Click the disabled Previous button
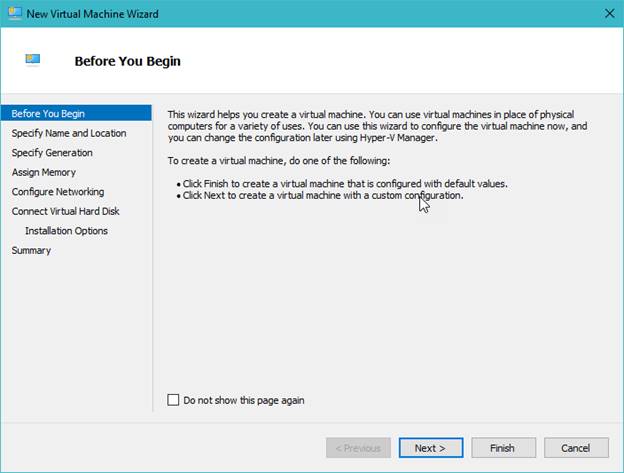 [x=358, y=448]
